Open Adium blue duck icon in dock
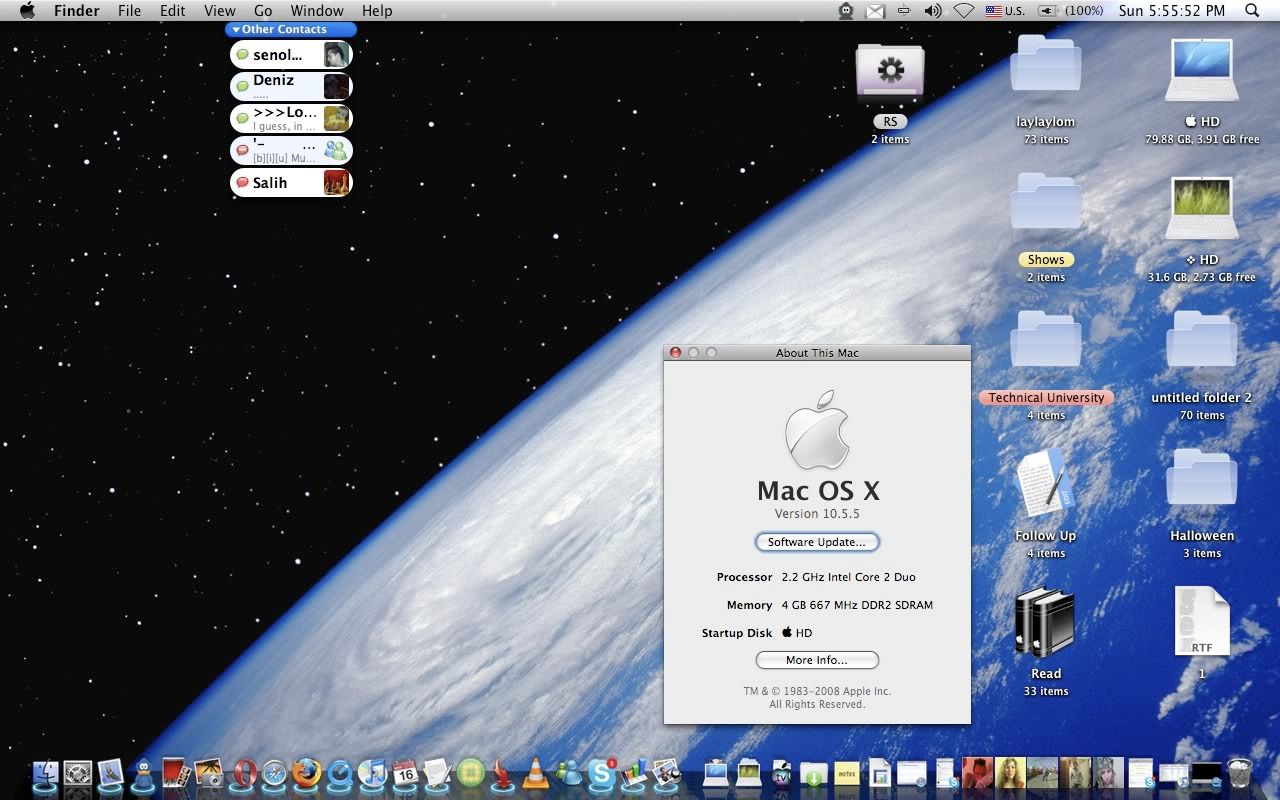This screenshot has height=800, width=1280. (144, 773)
